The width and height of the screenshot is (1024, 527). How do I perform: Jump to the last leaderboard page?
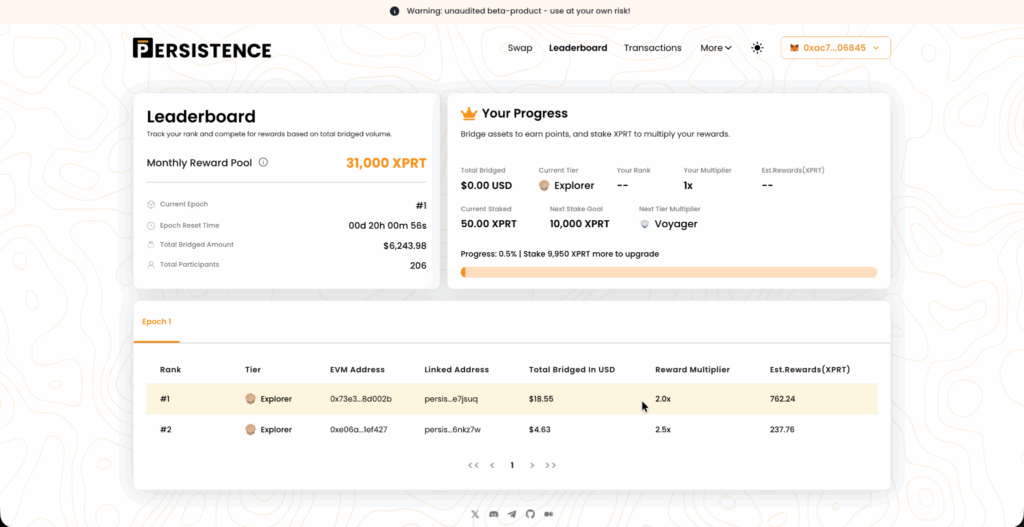(x=551, y=465)
